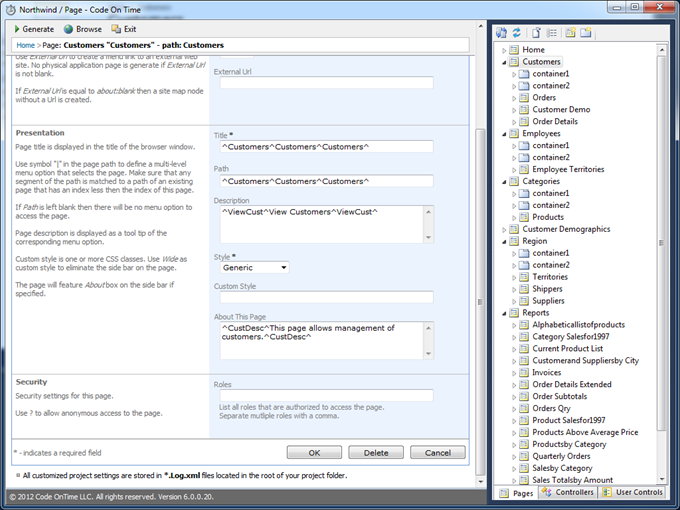
Task: Click in the Custom Style field
Action: coord(327,297)
